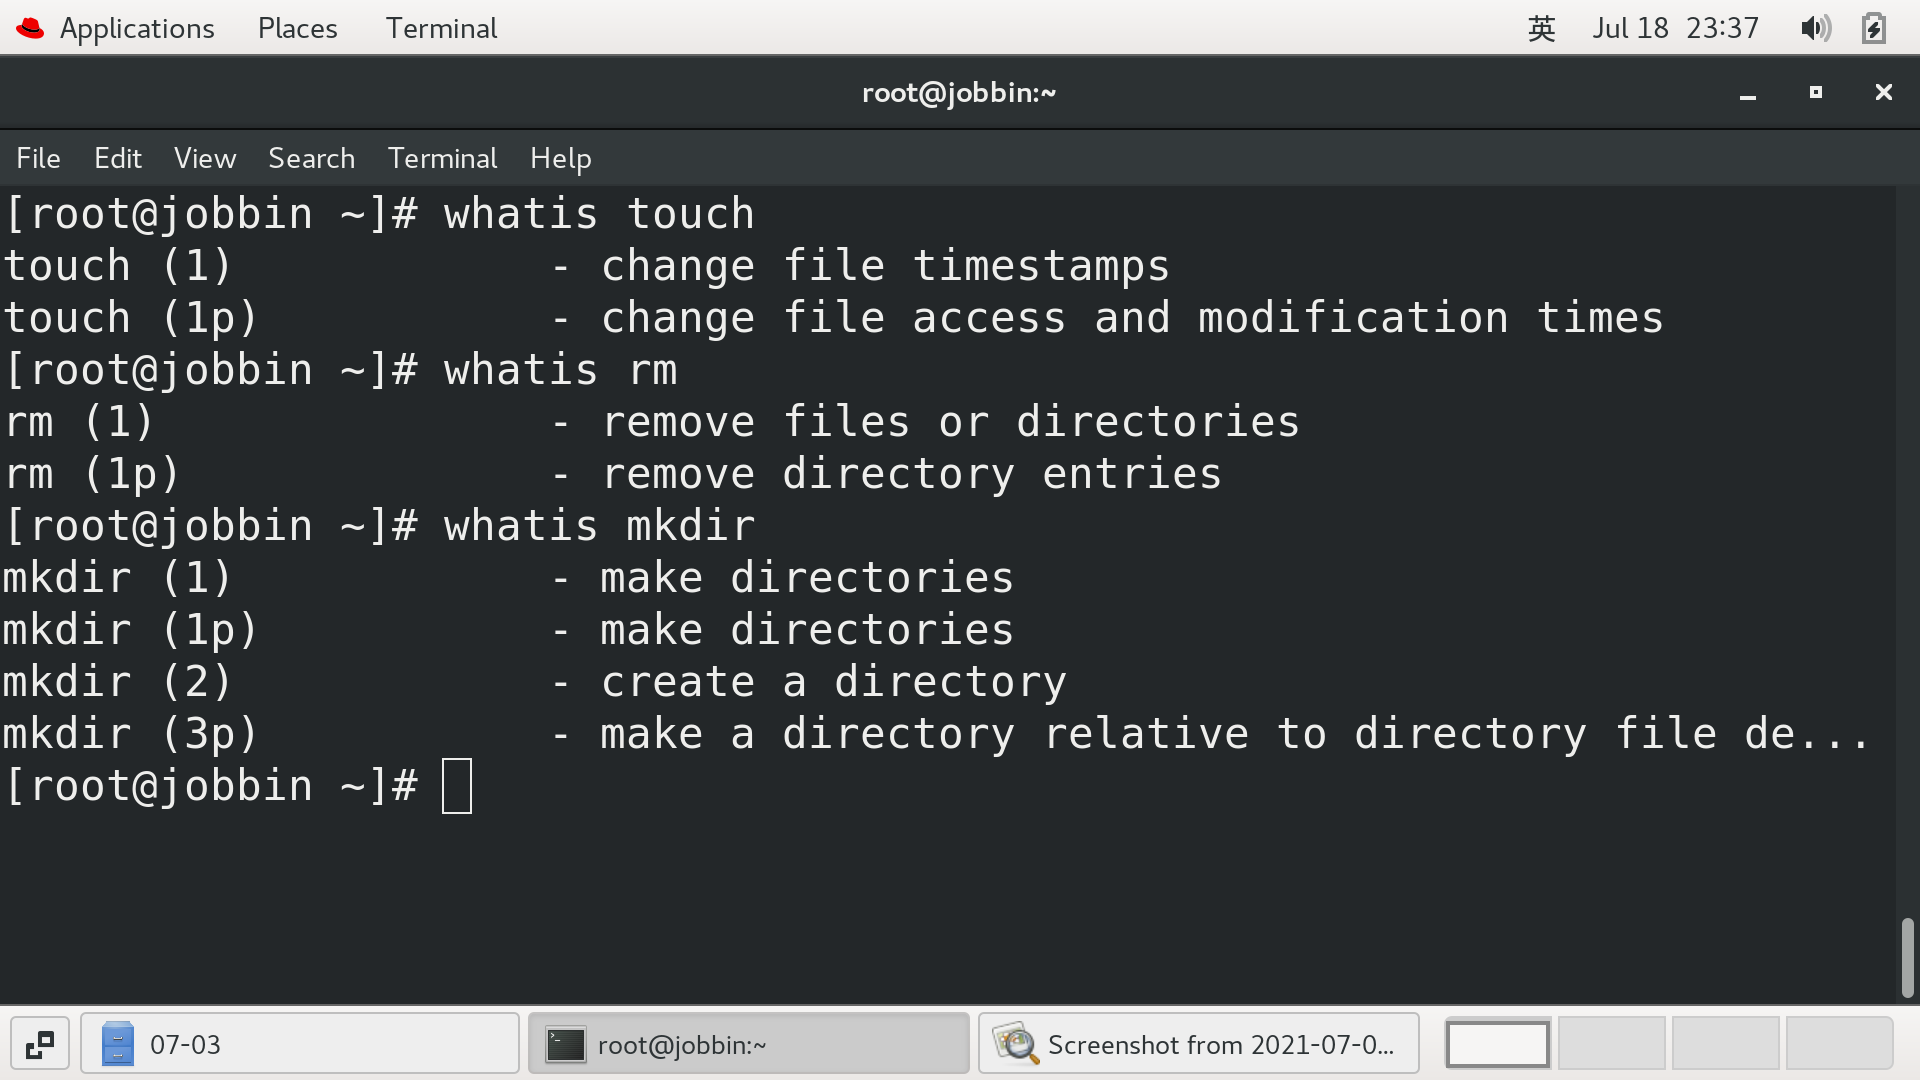The height and width of the screenshot is (1080, 1920).
Task: Open the Places menu
Action: (x=297, y=29)
